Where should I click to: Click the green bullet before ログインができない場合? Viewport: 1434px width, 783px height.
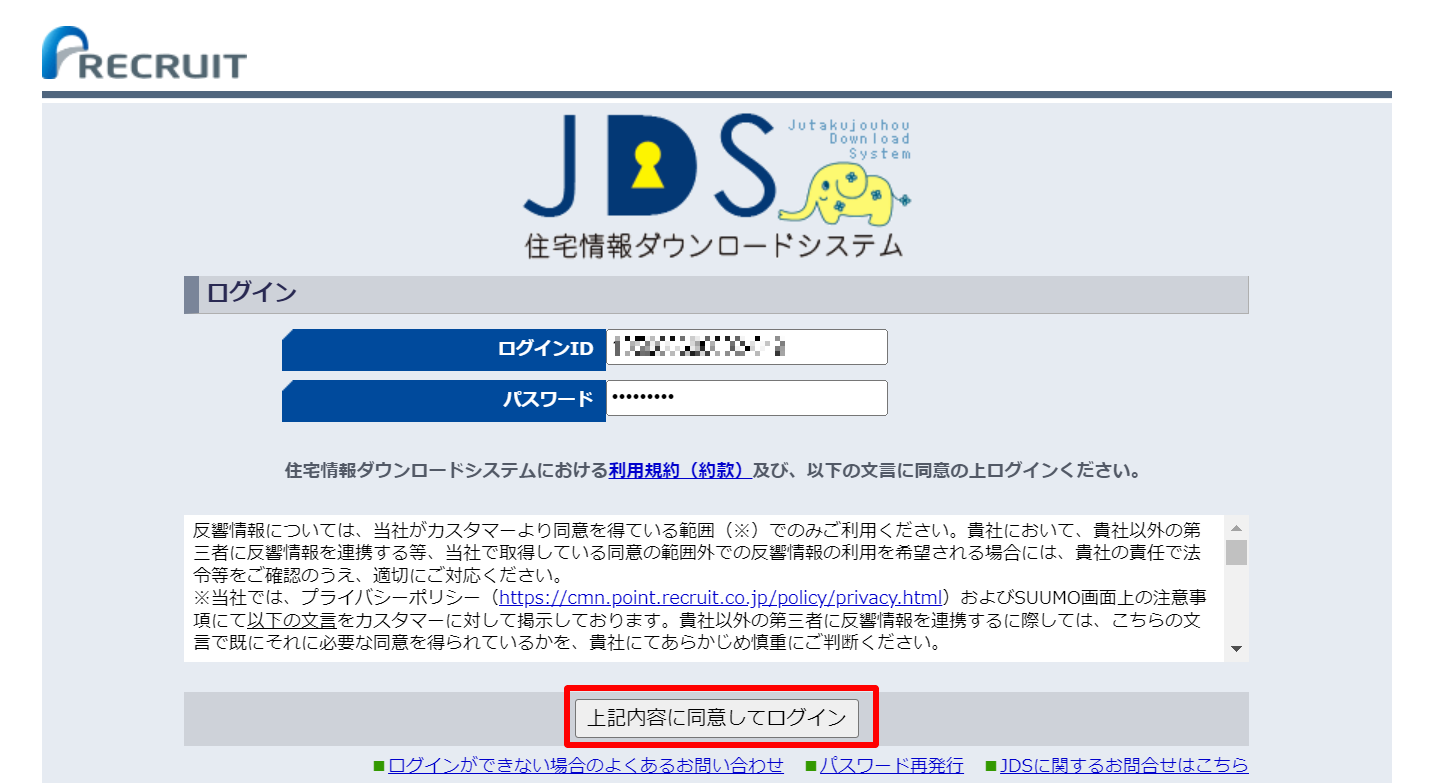point(379,766)
